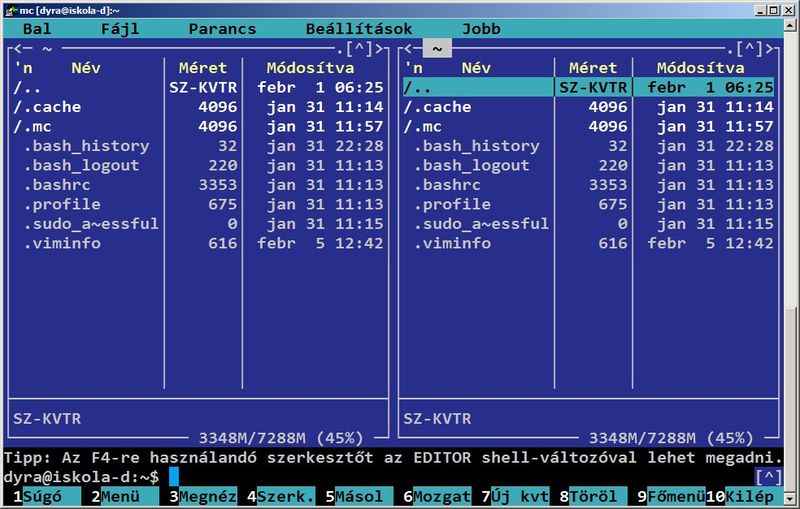Click the Méret column header in left panel

click(x=203, y=68)
